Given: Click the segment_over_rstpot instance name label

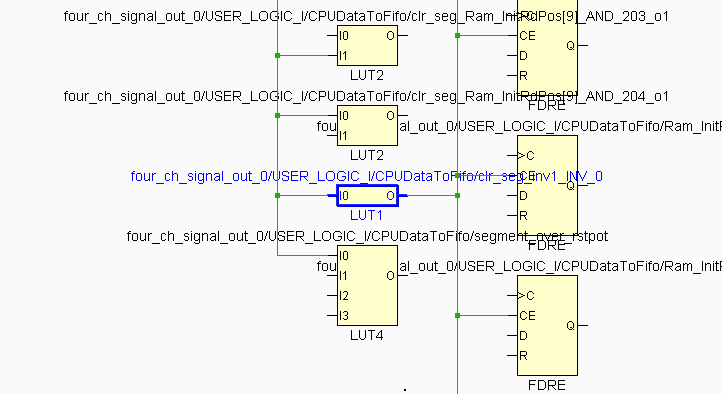Looking at the screenshot, I should click(367, 236).
